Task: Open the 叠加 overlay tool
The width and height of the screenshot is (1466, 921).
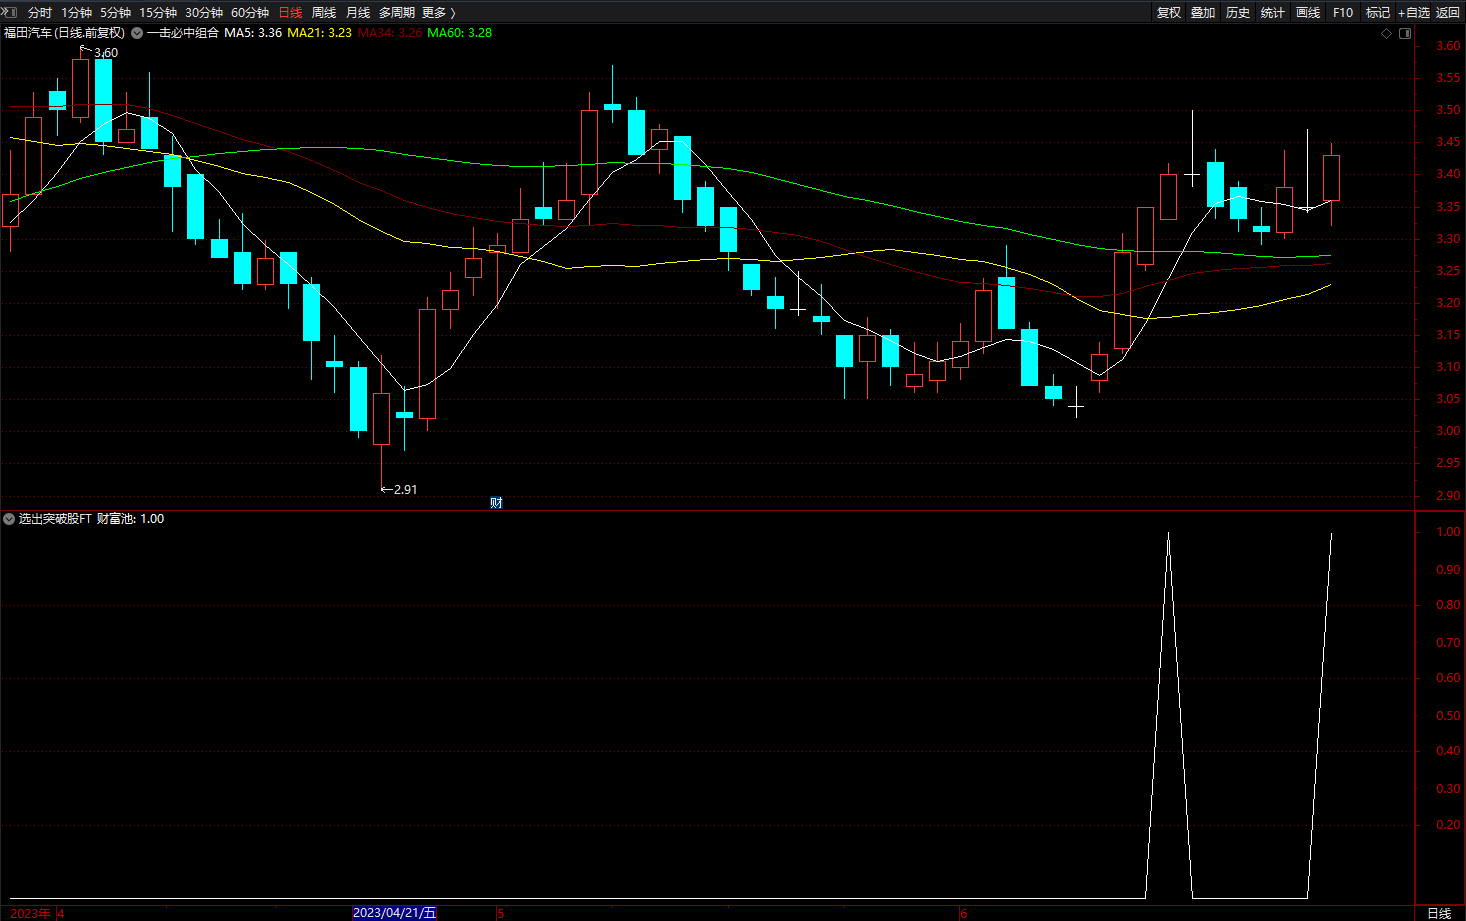Action: click(x=1203, y=13)
